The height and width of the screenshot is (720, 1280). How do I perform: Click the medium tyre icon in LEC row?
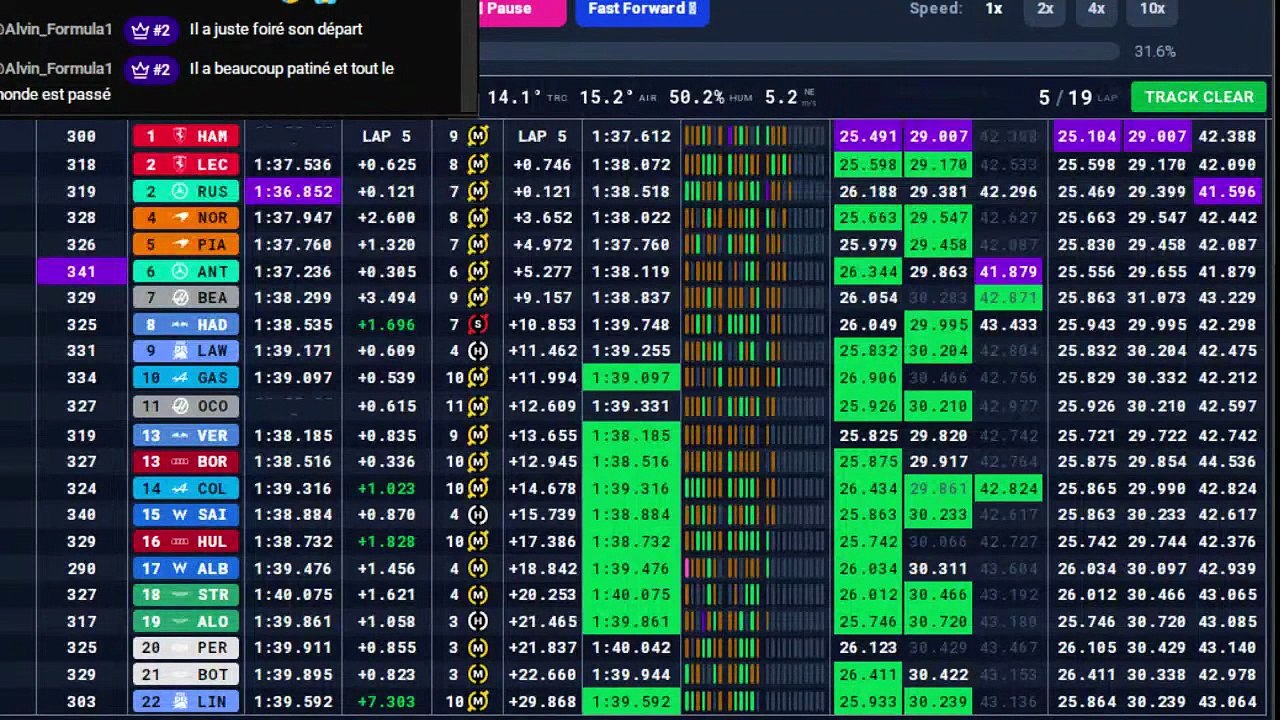pos(478,164)
